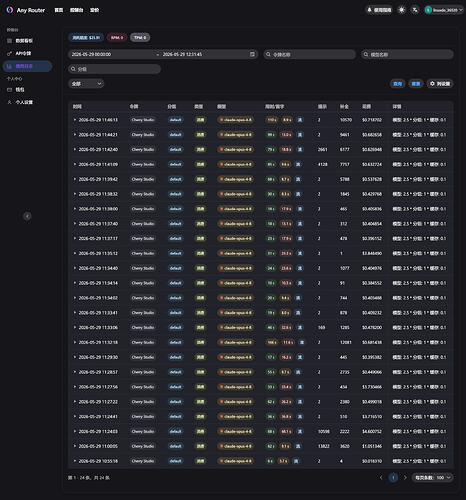The width and height of the screenshot is (466, 500).
Task: Open the second navigation item in top bar
Action: [76, 10]
